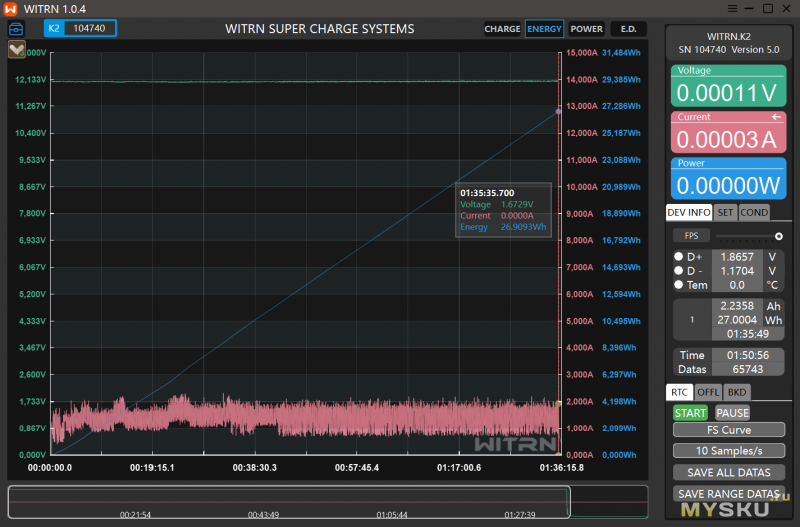Viewport: 800px width, 527px height.
Task: Select the K2 104740 device tag
Action: click(x=80, y=29)
